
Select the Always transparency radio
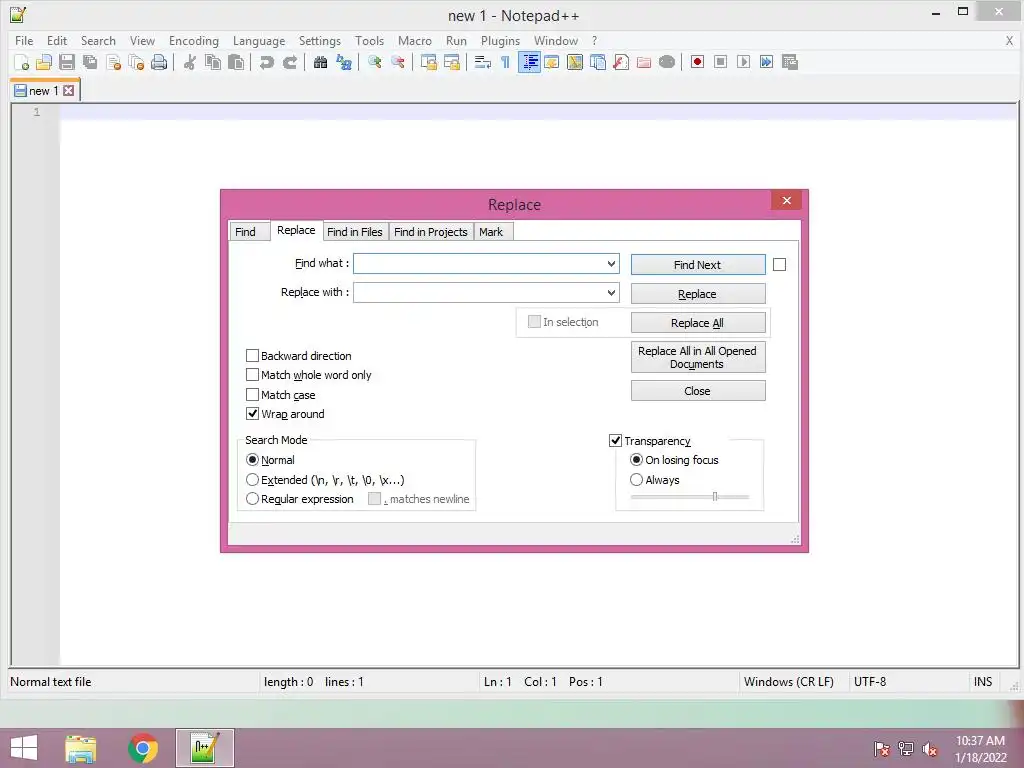tap(636, 480)
